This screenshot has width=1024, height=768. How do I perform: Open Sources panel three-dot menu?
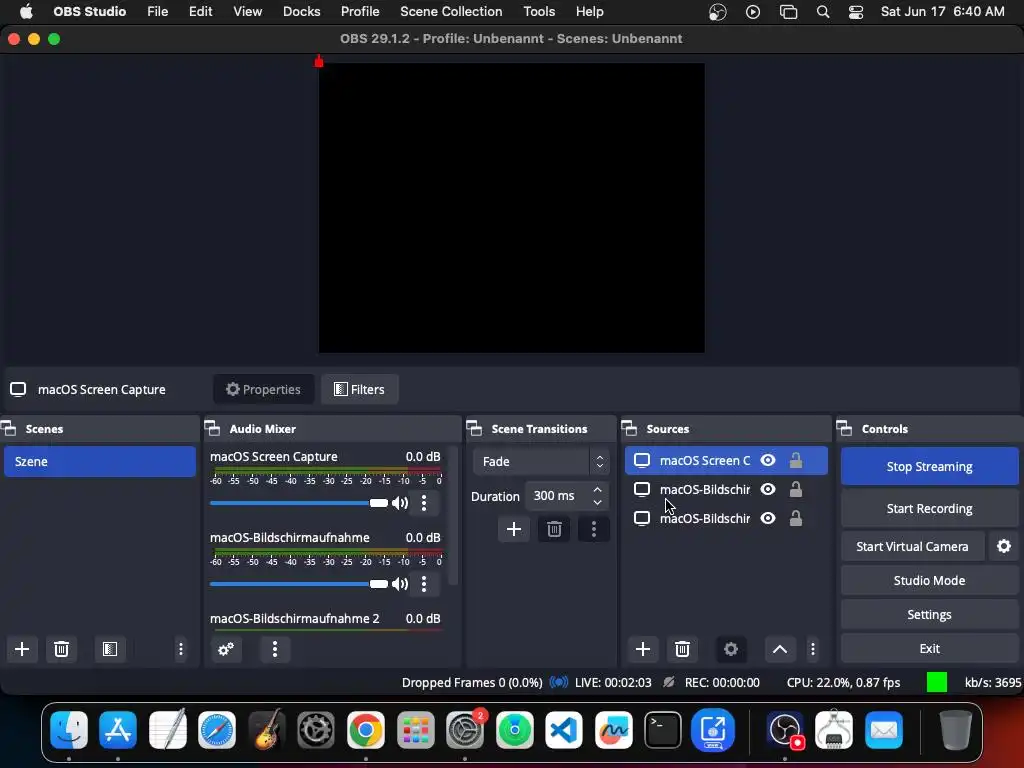[812, 649]
